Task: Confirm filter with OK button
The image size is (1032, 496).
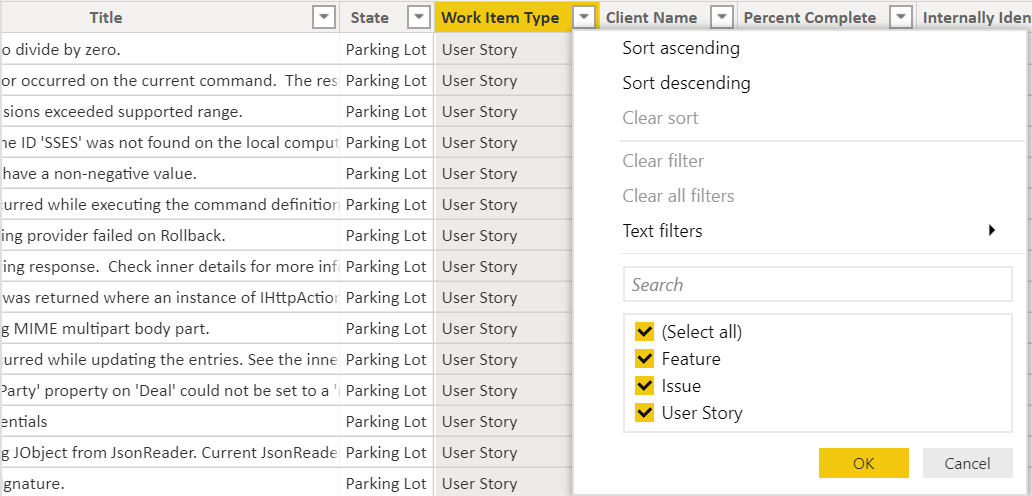Action: (x=864, y=463)
